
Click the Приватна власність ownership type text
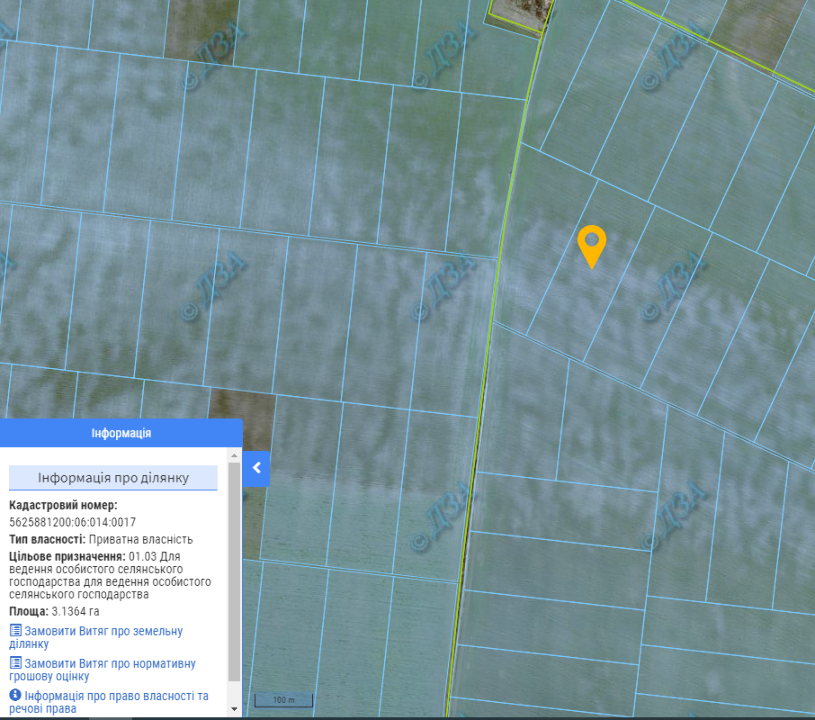141,540
